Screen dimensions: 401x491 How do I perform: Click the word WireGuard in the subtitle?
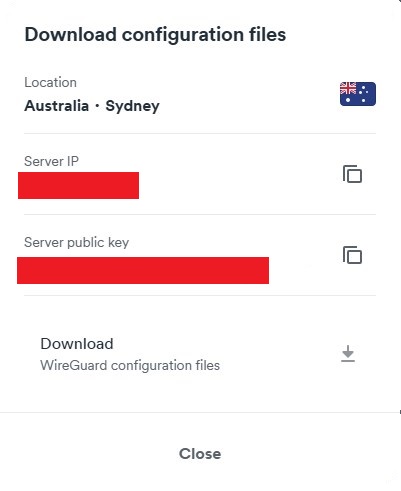74,365
